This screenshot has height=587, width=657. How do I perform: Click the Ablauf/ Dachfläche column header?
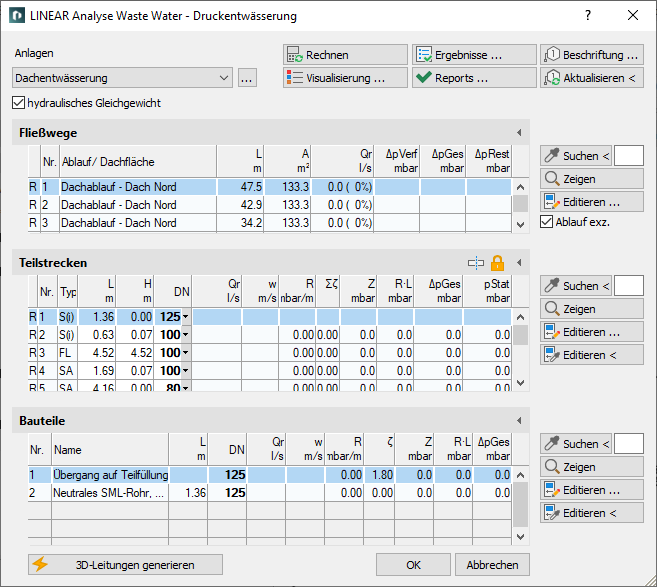pos(138,162)
